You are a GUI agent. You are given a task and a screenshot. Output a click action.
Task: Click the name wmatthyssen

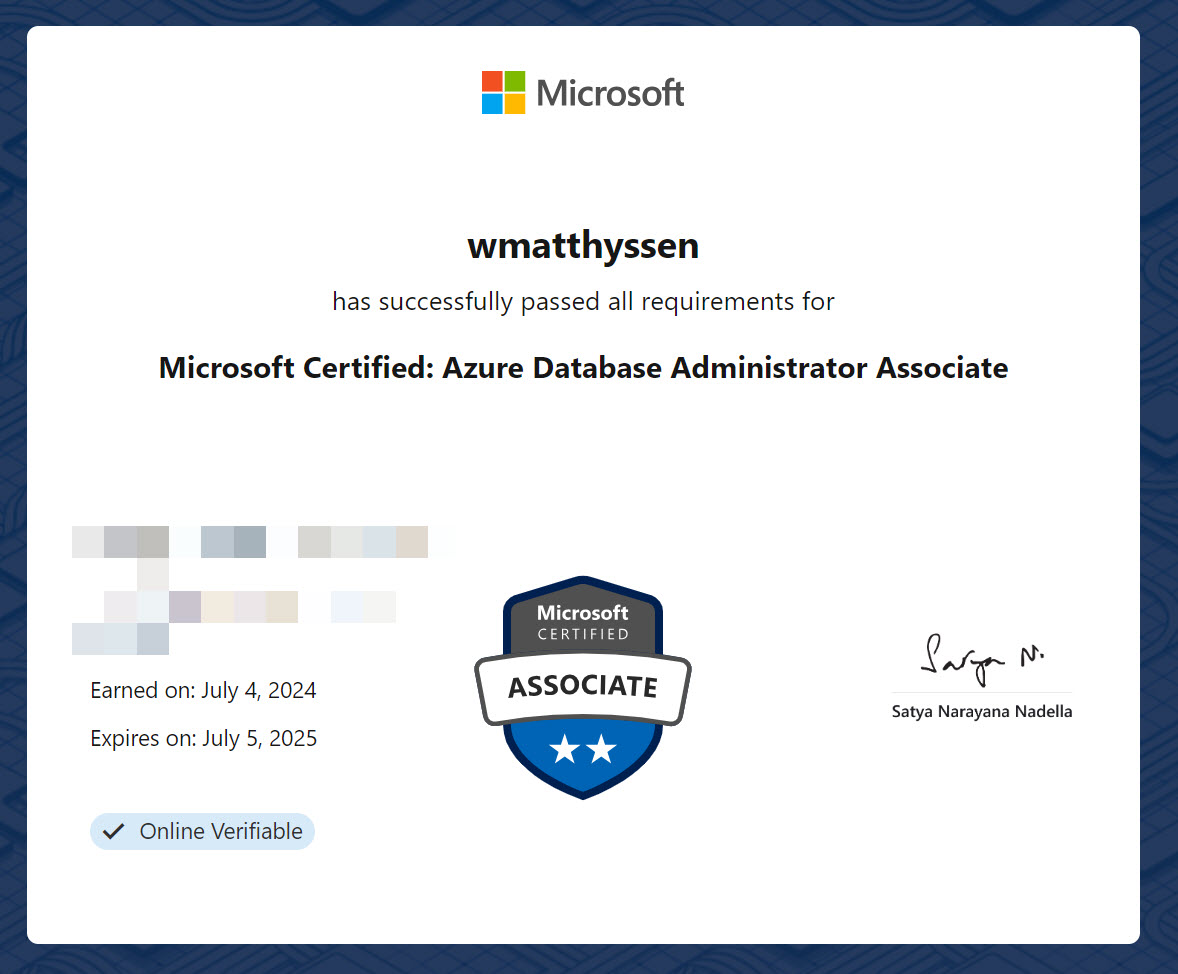[584, 246]
